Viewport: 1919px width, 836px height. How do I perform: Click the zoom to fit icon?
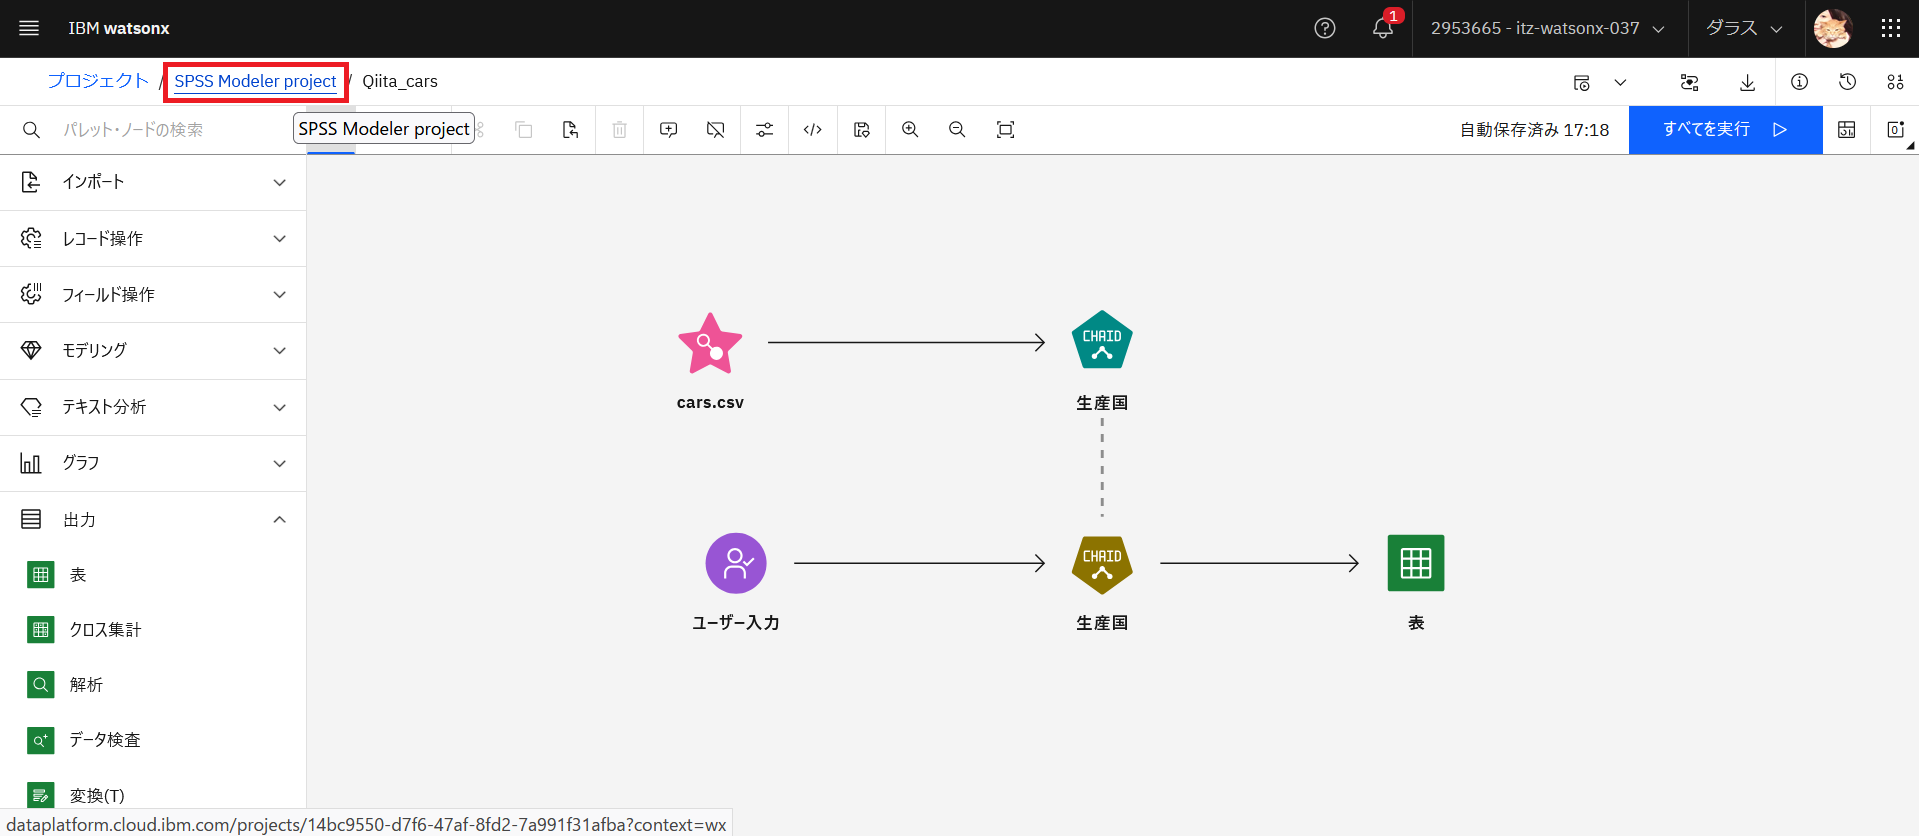1005,130
